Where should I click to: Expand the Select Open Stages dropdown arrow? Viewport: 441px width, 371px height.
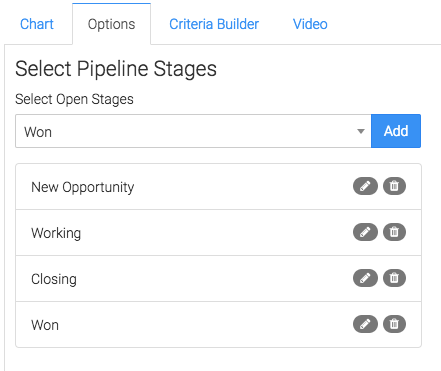pos(361,131)
